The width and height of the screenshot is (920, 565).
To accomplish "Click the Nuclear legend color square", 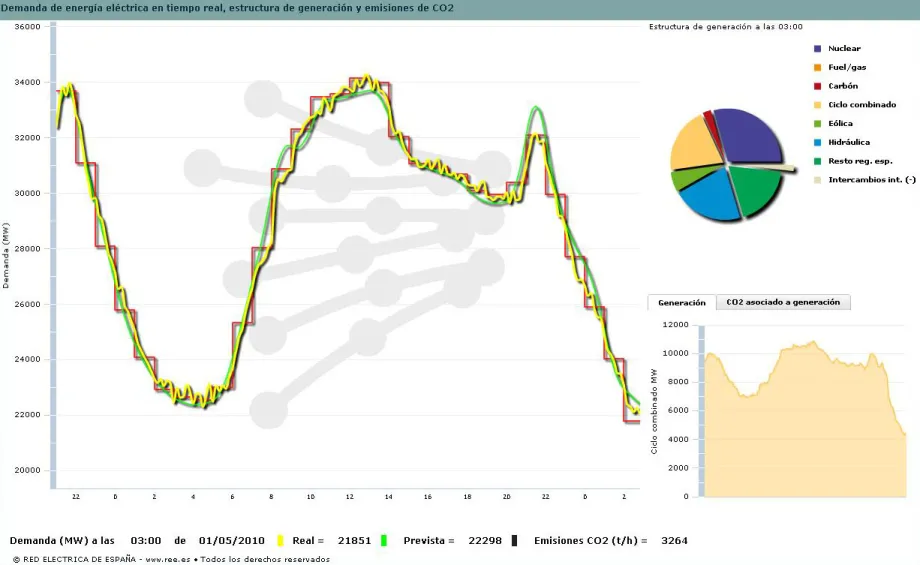I will tap(817, 49).
